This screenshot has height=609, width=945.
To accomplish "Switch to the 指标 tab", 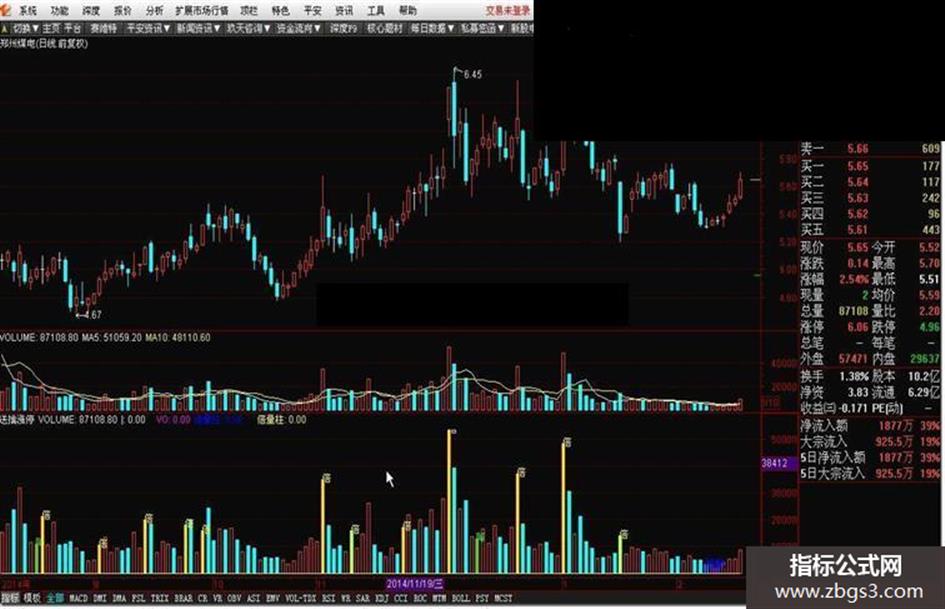I will pyautogui.click(x=10, y=598).
